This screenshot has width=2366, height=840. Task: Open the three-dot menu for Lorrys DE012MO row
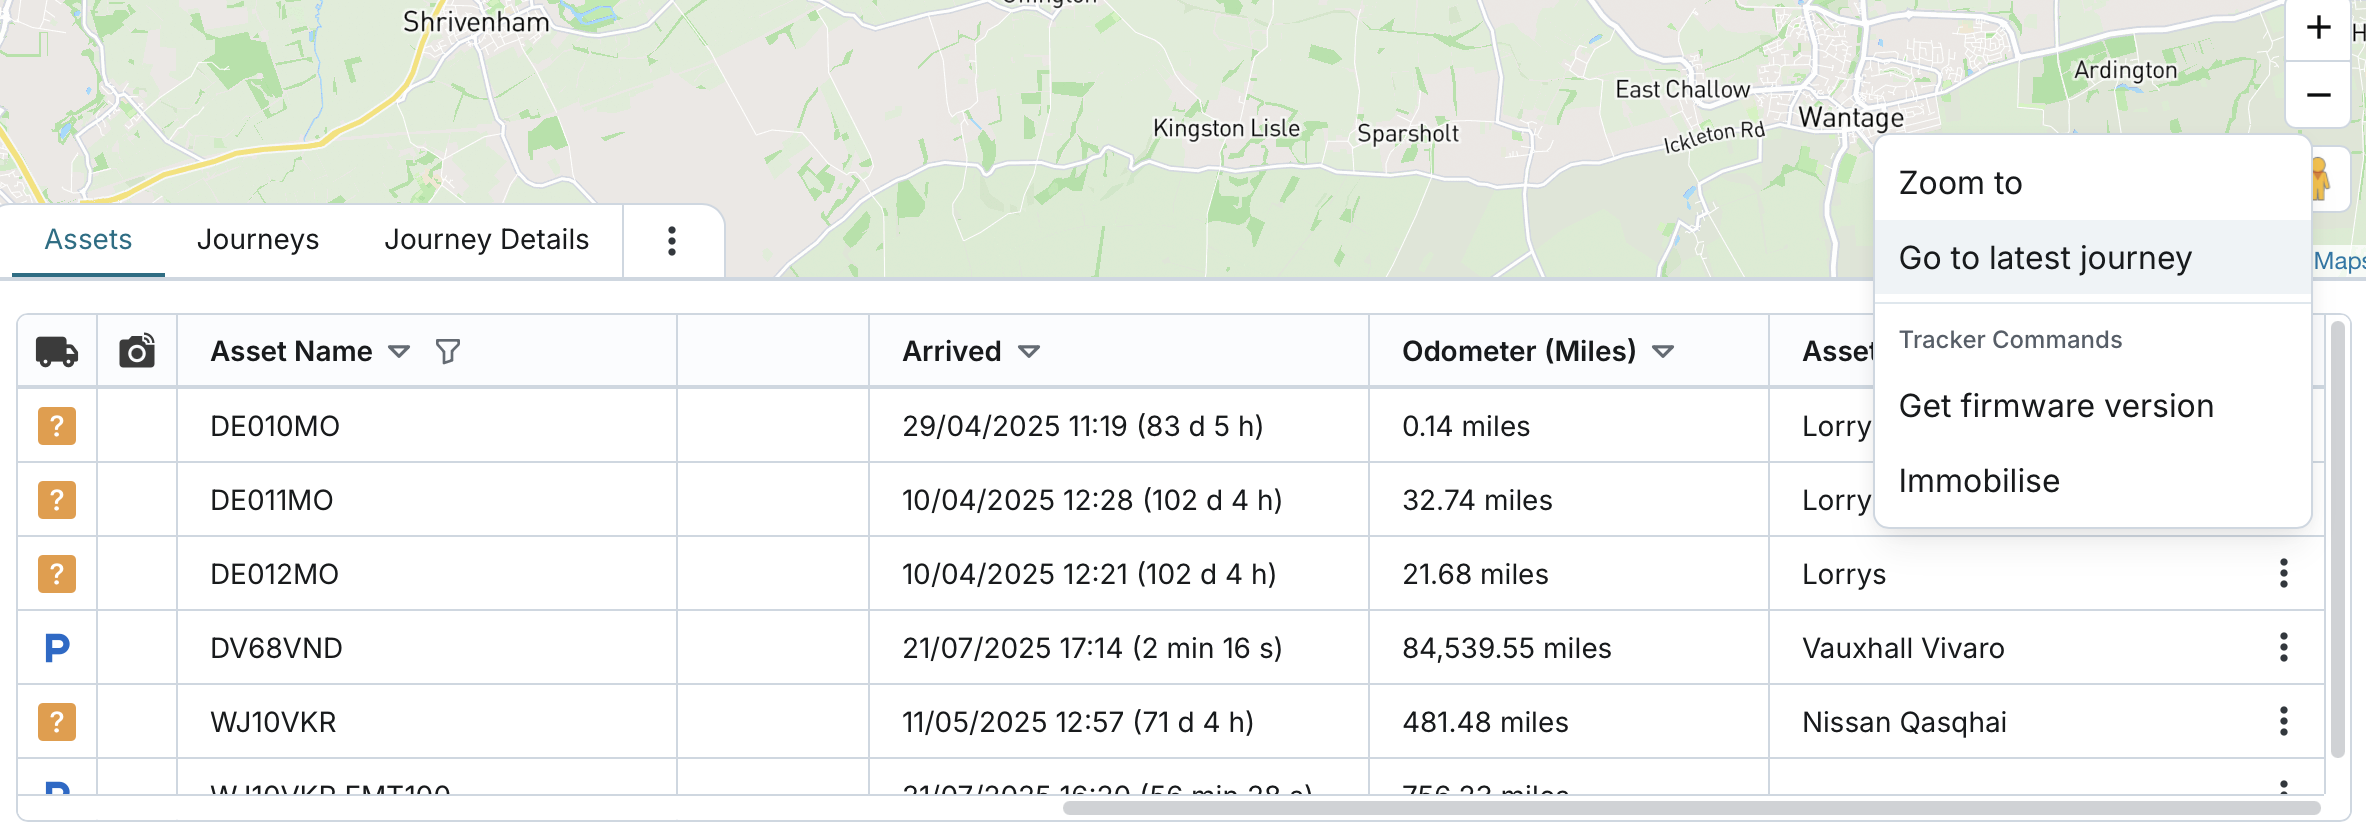pyautogui.click(x=2283, y=574)
